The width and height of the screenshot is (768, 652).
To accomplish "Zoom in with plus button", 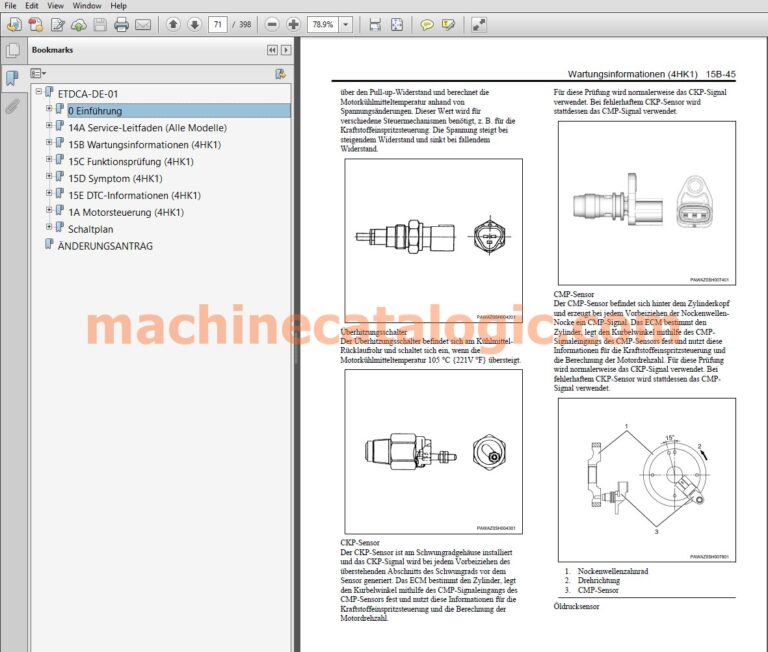I will (293, 24).
